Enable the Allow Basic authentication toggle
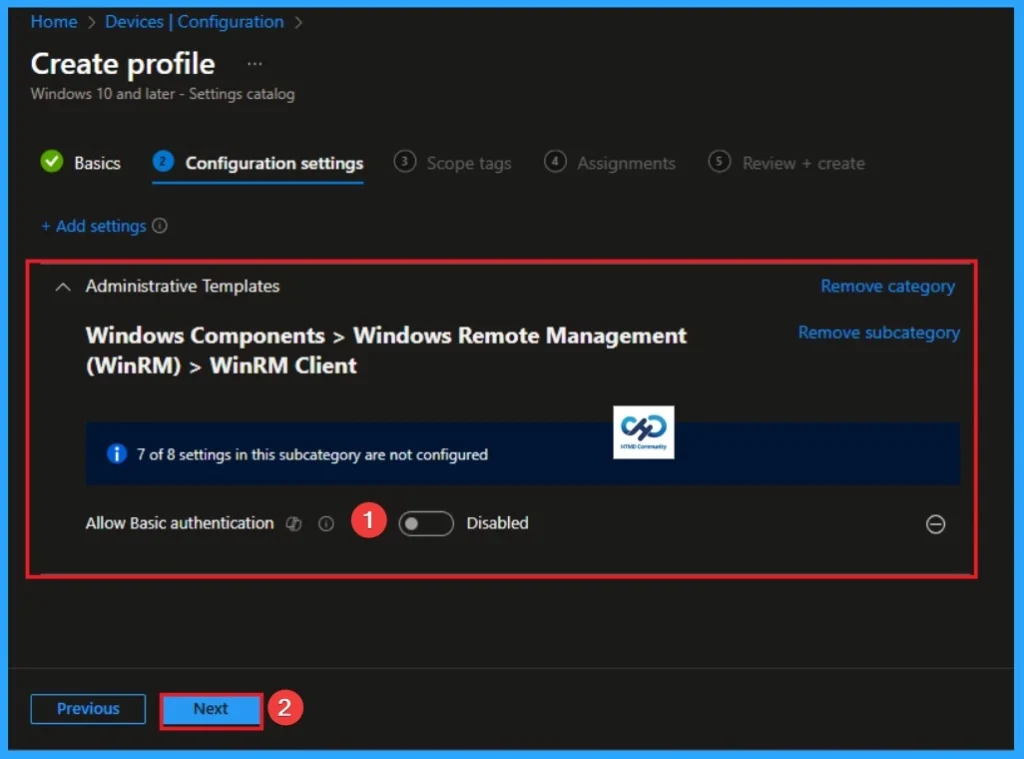Image resolution: width=1024 pixels, height=759 pixels. [426, 523]
